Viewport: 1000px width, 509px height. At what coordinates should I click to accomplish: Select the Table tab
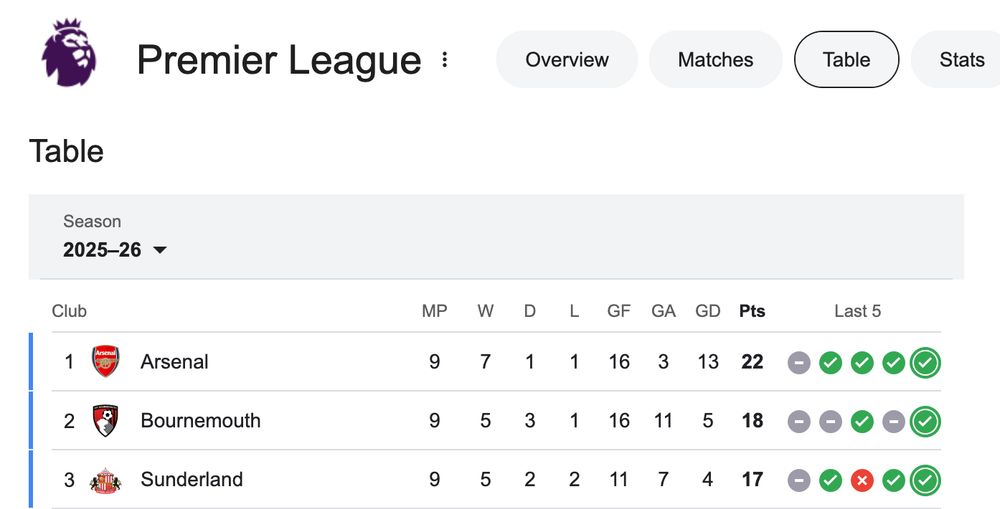pyautogui.click(x=846, y=60)
